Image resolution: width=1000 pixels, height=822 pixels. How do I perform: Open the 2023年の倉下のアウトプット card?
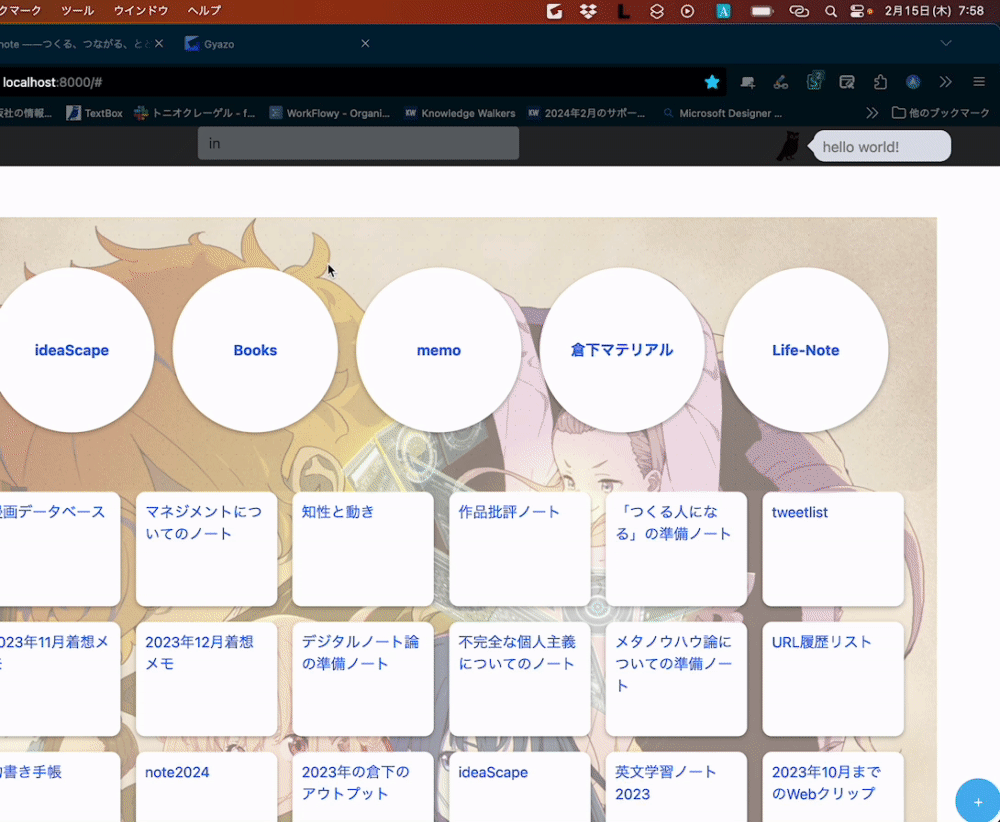[363, 787]
